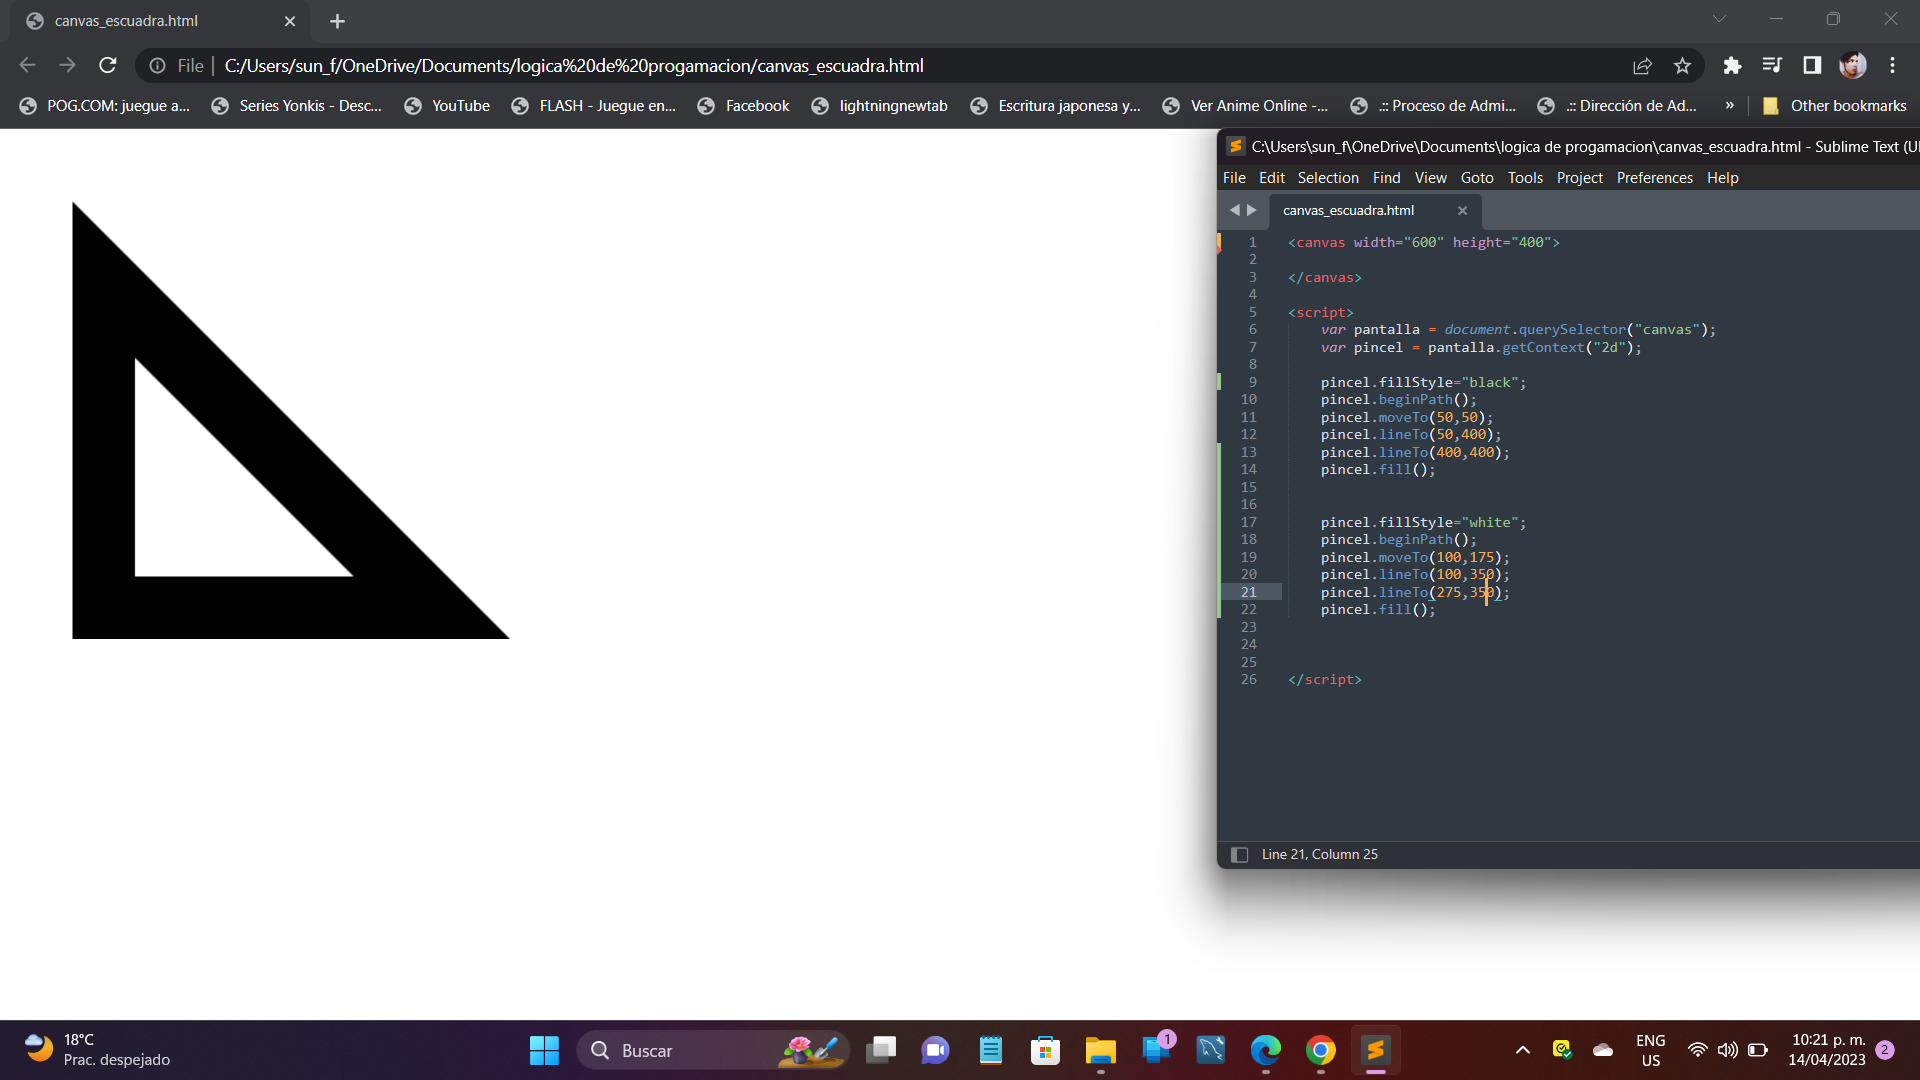The height and width of the screenshot is (1080, 1920).
Task: Go back in Chrome history
Action: (x=28, y=66)
